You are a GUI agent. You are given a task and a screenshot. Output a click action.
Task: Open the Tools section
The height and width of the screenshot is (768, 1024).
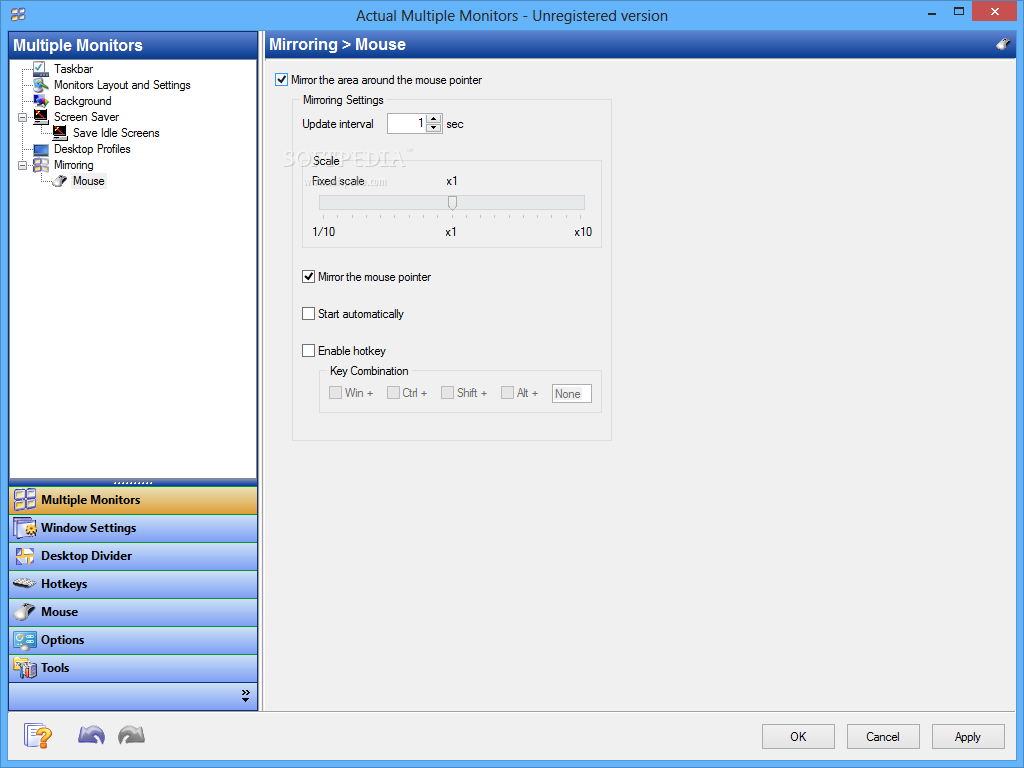tap(133, 668)
